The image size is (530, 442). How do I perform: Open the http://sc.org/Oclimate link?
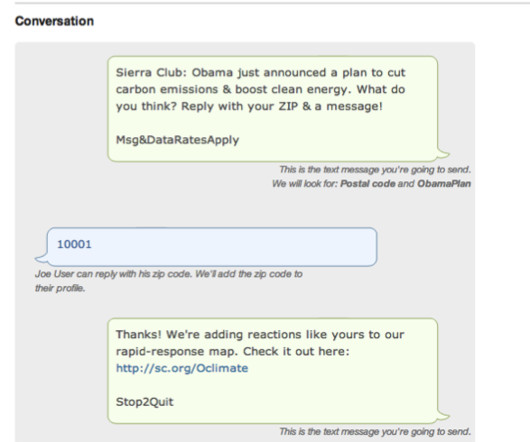182,368
